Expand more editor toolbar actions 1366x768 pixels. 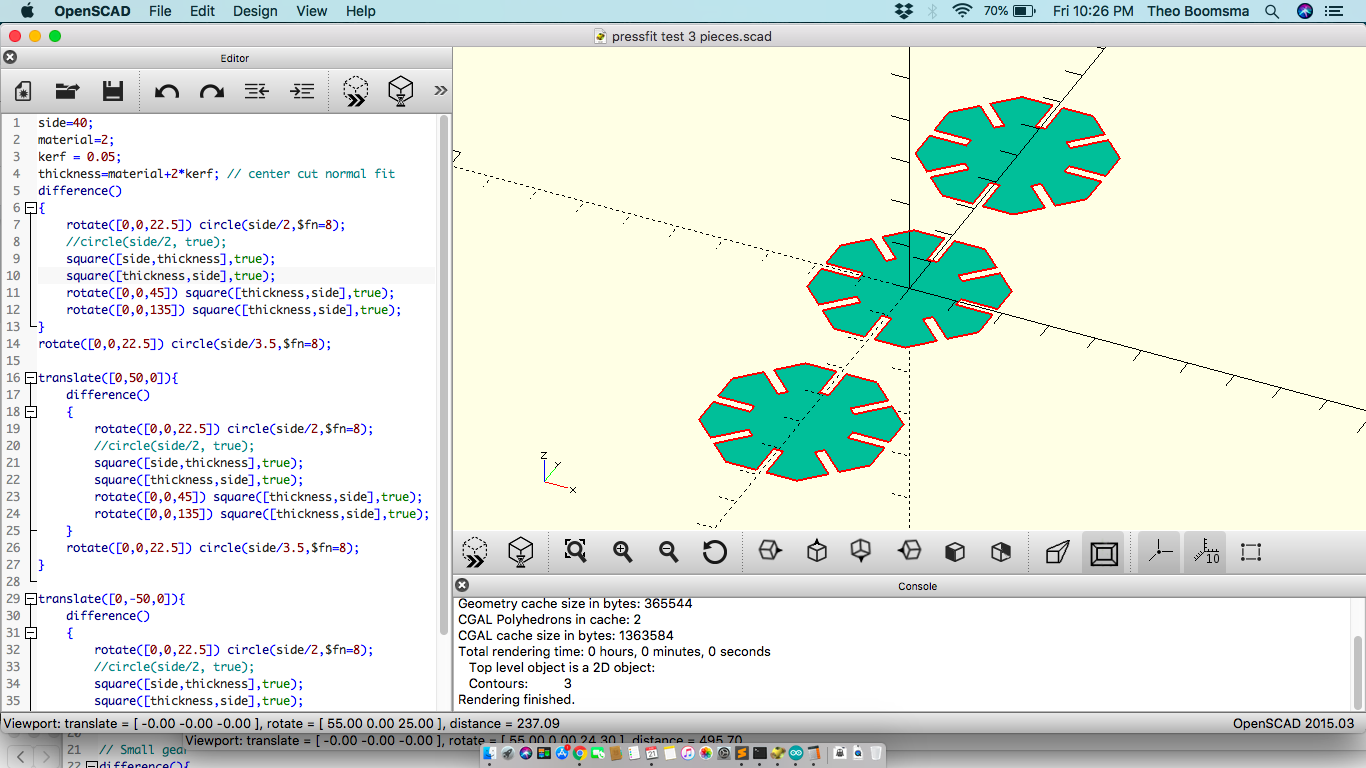point(440,90)
